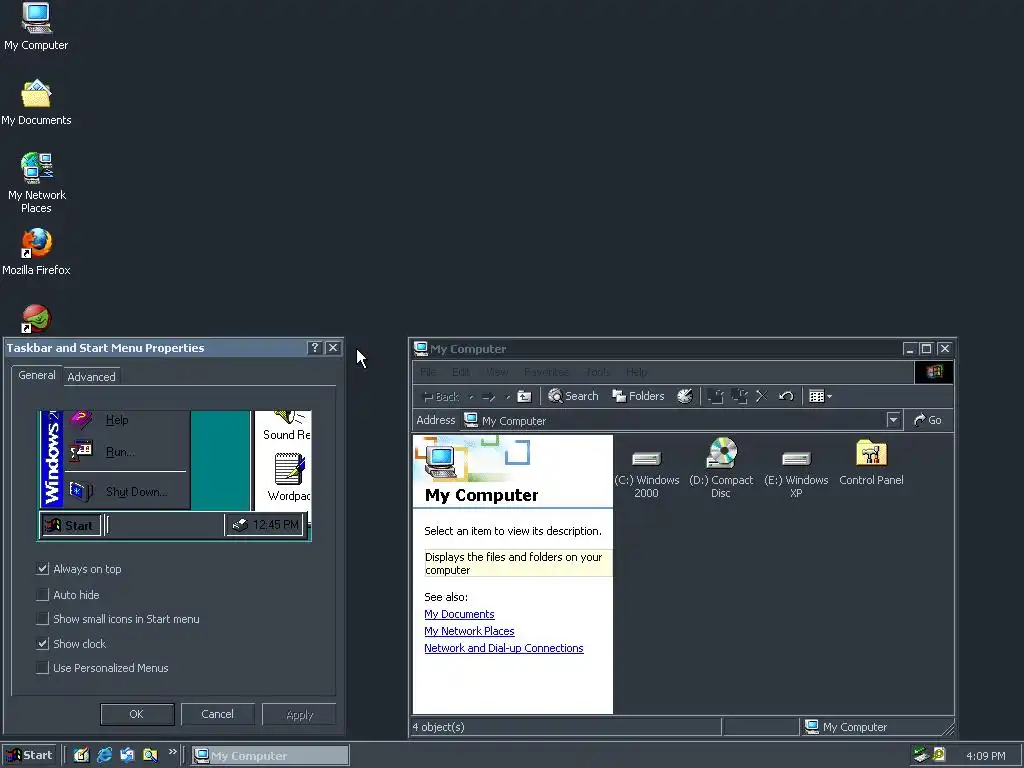Click the Start button on the taskbar
1024x768 pixels.
[30, 756]
